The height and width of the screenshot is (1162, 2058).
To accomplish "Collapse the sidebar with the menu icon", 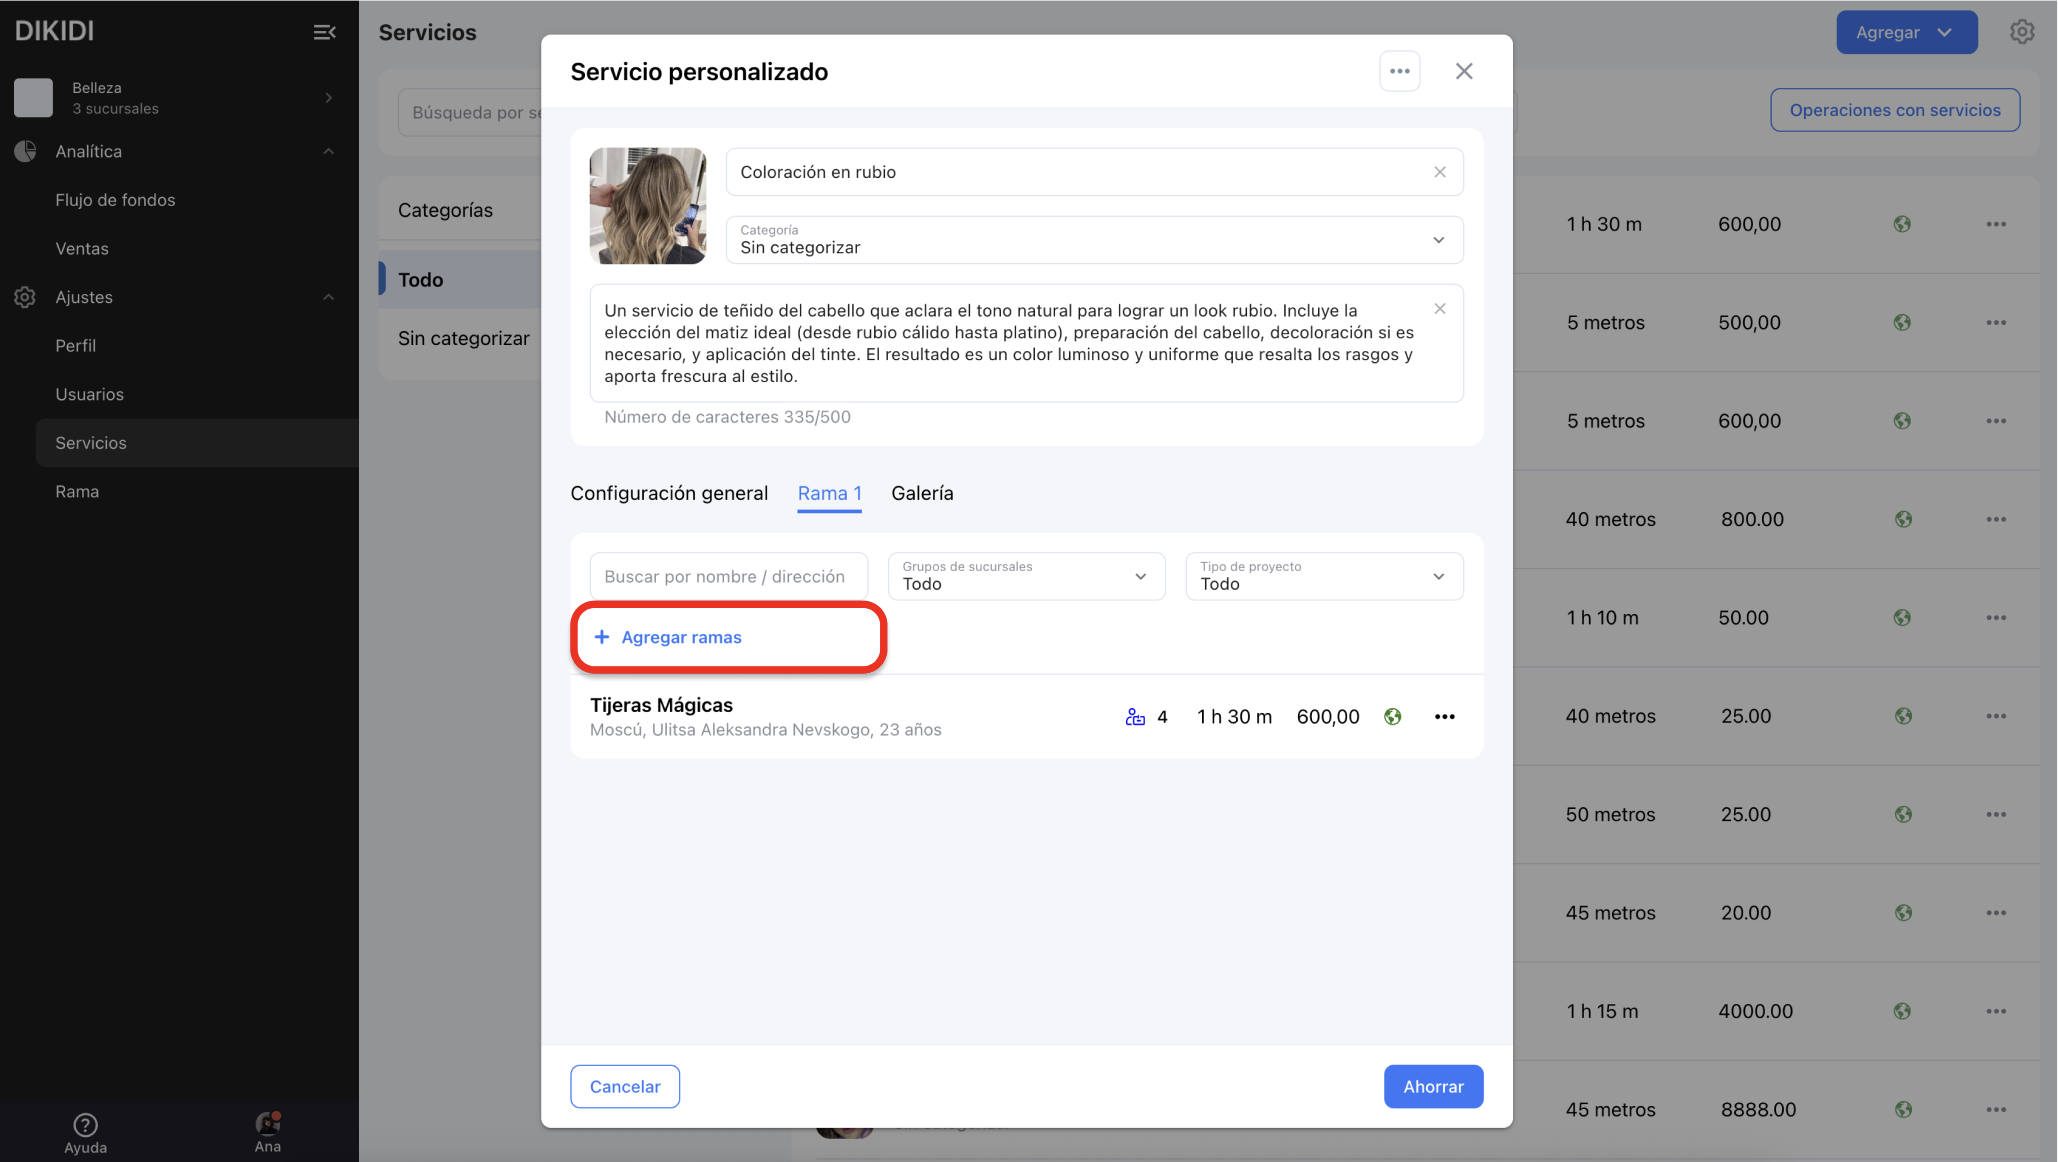I will [324, 32].
